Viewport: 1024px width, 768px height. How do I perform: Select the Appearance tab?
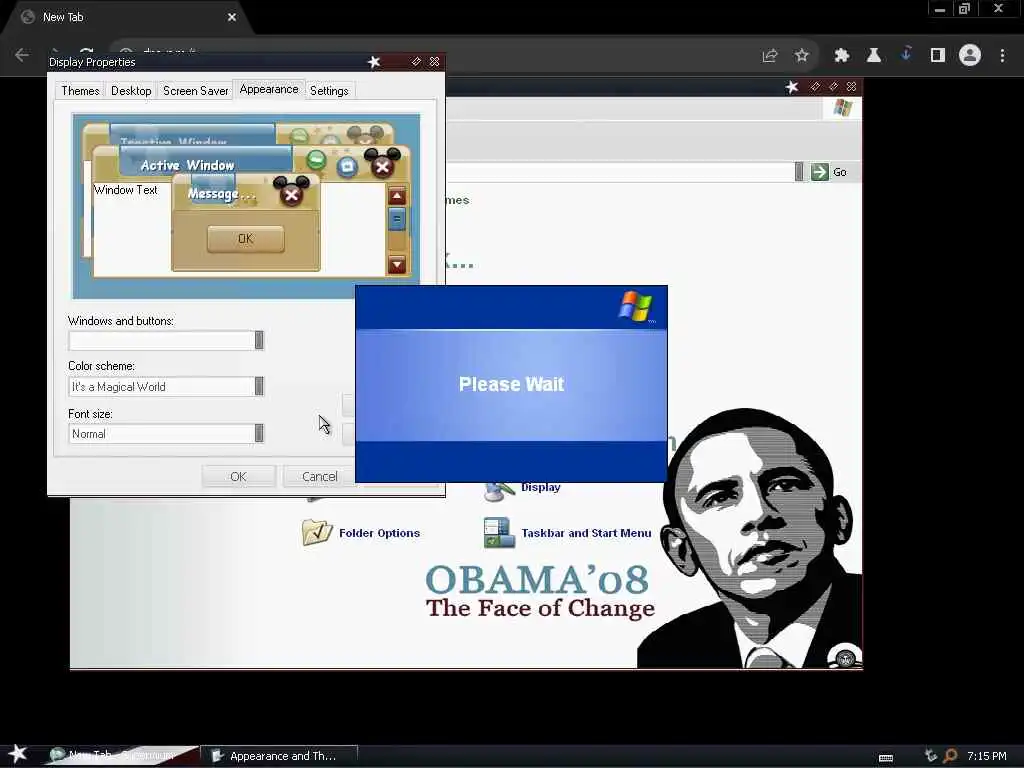pos(268,89)
